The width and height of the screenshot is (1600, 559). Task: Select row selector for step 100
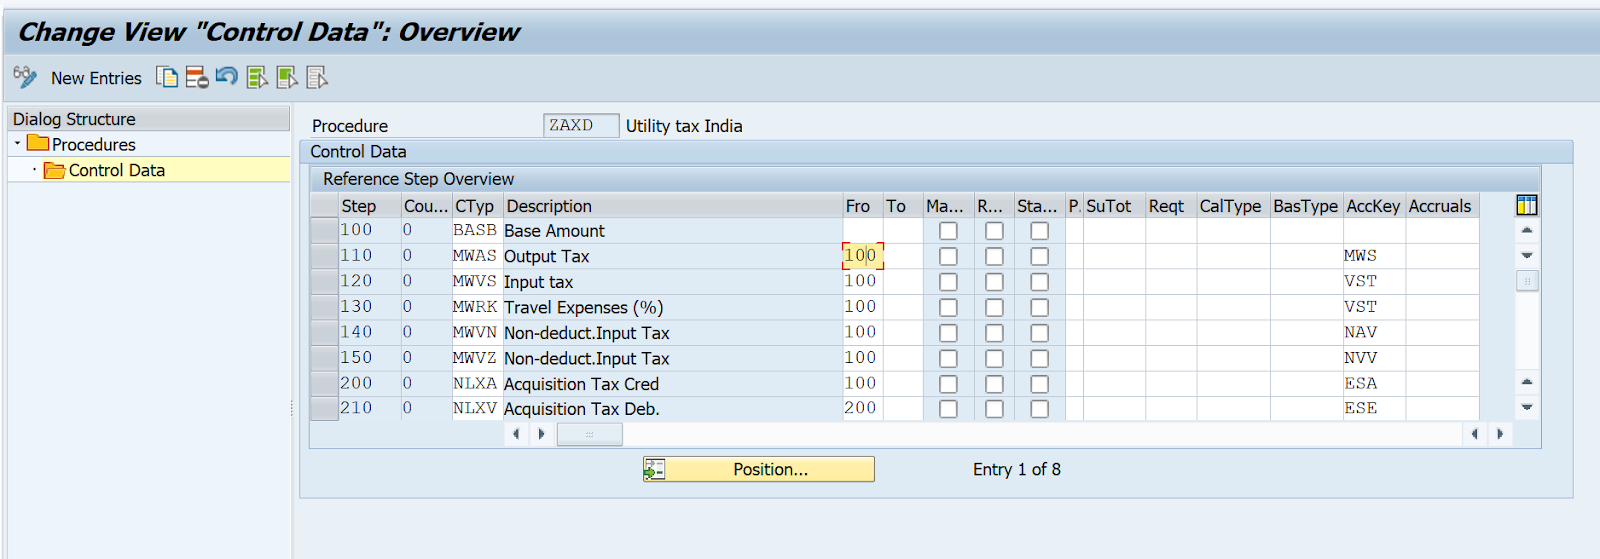pyautogui.click(x=324, y=230)
